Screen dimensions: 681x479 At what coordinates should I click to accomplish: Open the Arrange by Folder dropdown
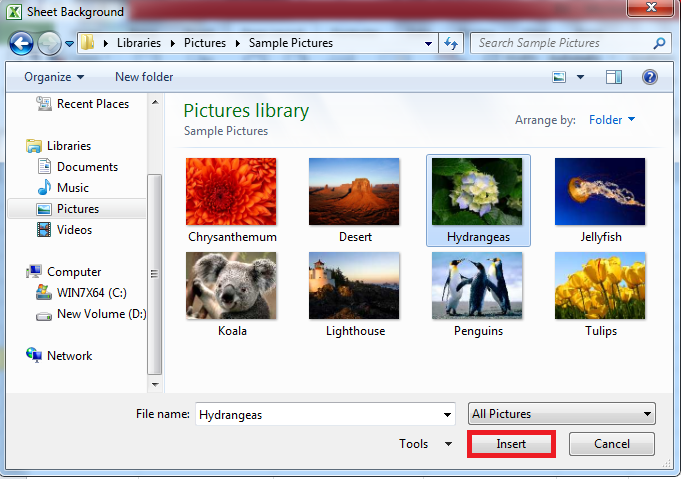612,119
